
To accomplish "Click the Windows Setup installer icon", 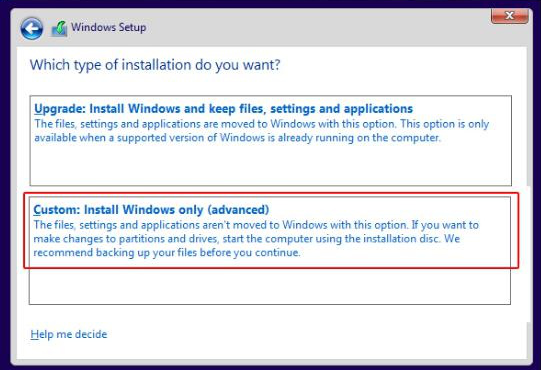I will pyautogui.click(x=59, y=29).
